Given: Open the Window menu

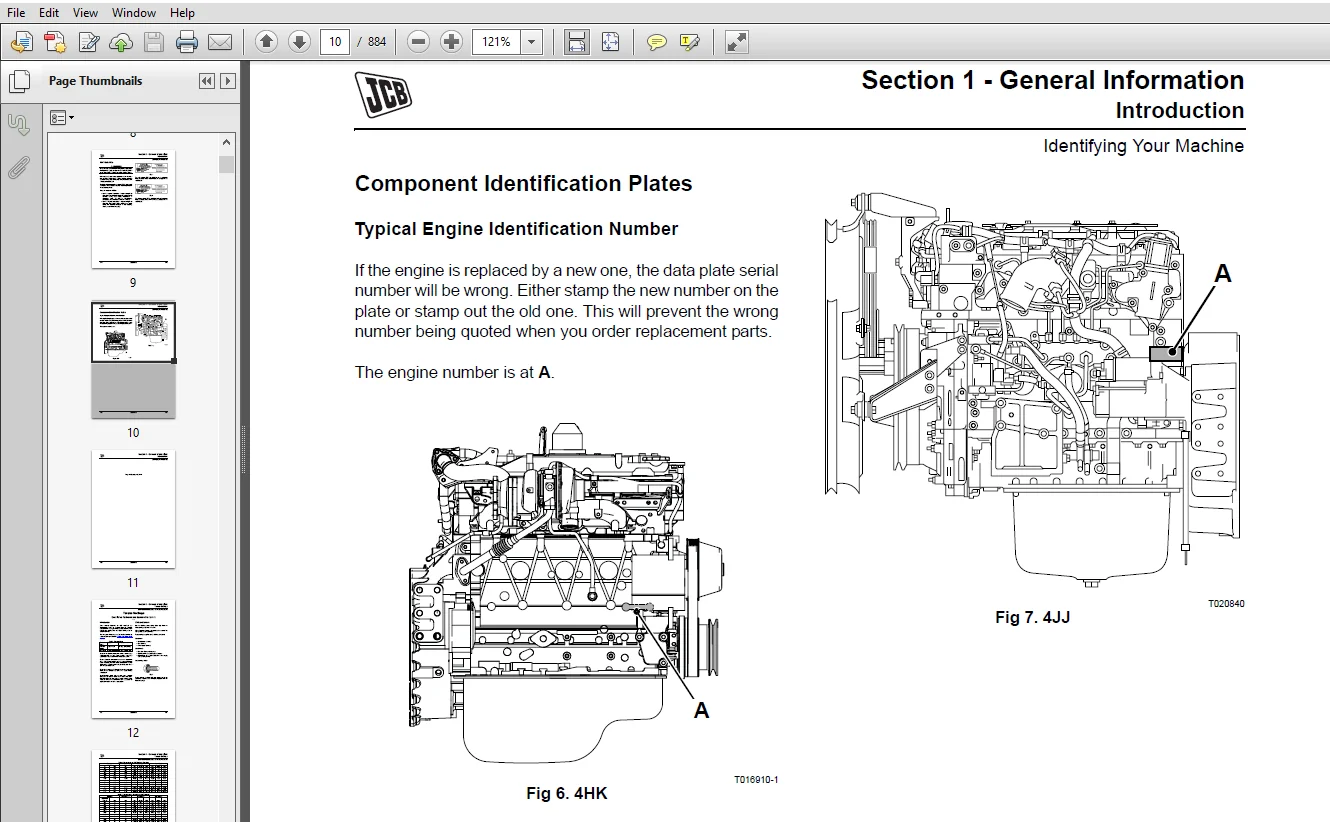Looking at the screenshot, I should (134, 13).
